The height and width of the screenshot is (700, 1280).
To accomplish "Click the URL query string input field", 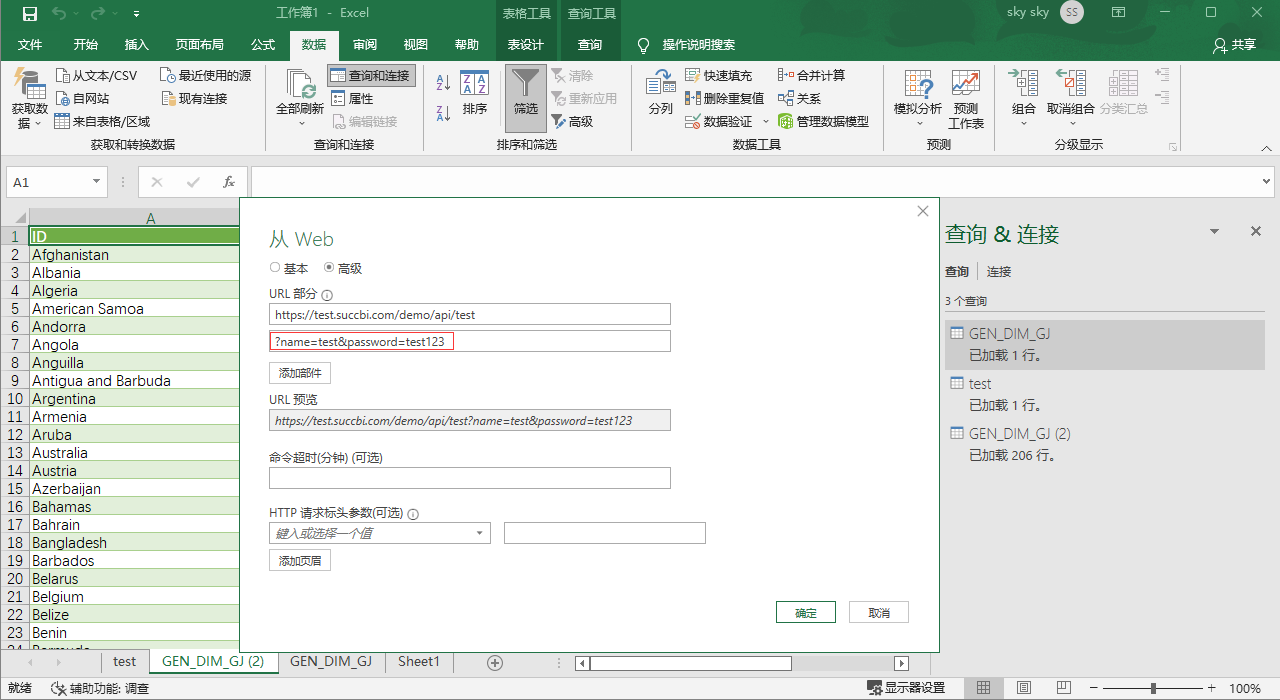I will click(x=469, y=340).
